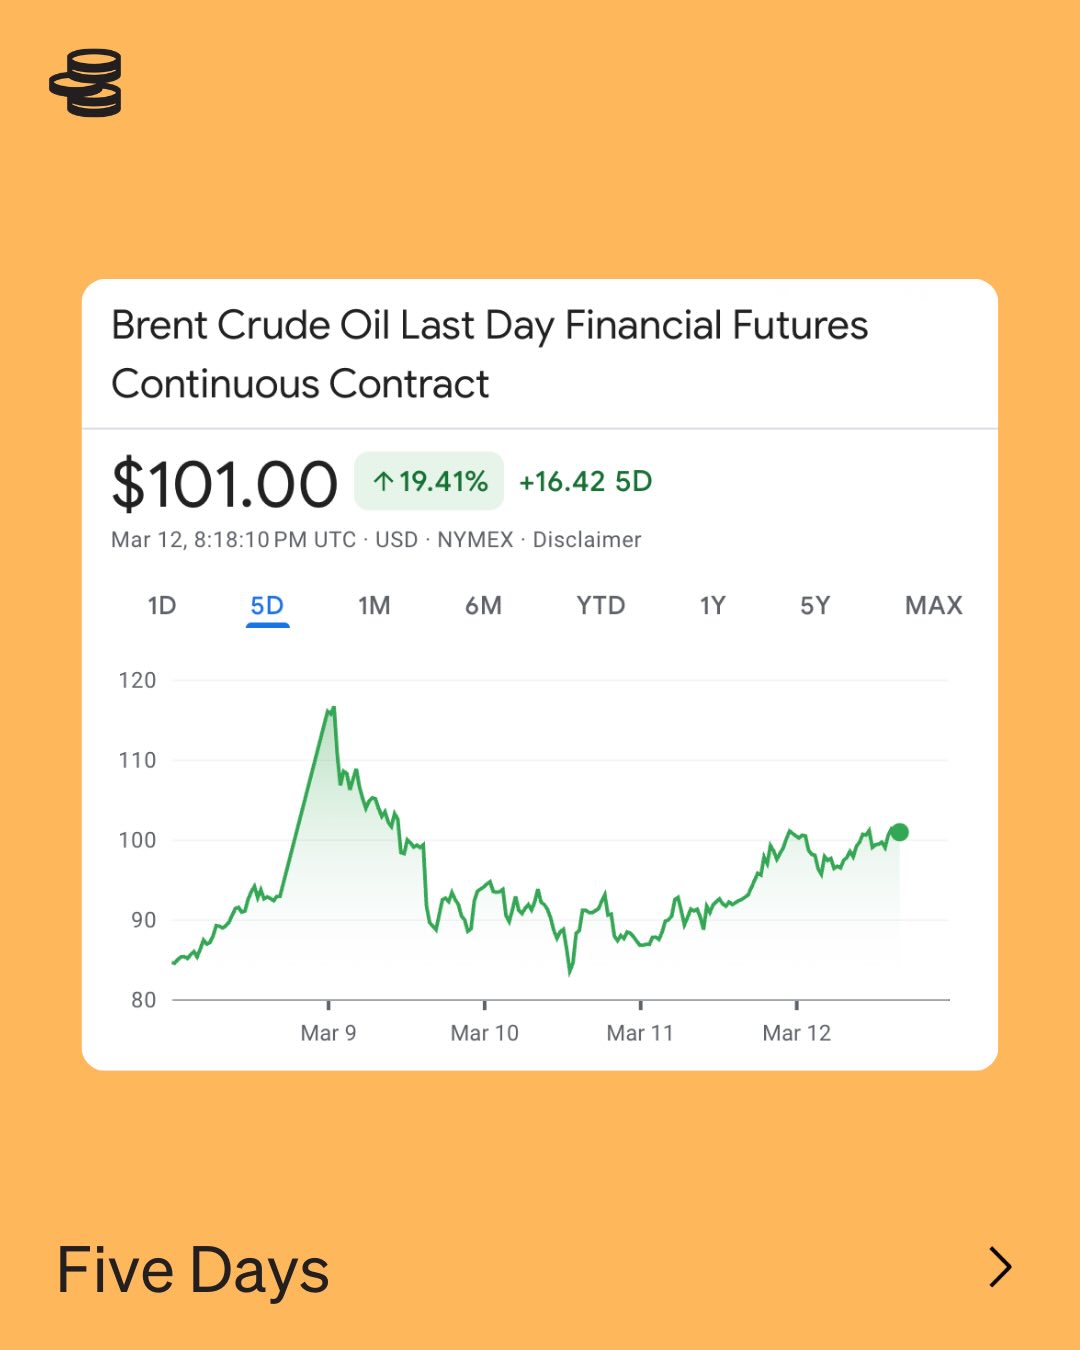Select the 1D time range tab
This screenshot has width=1080, height=1350.
(x=162, y=606)
